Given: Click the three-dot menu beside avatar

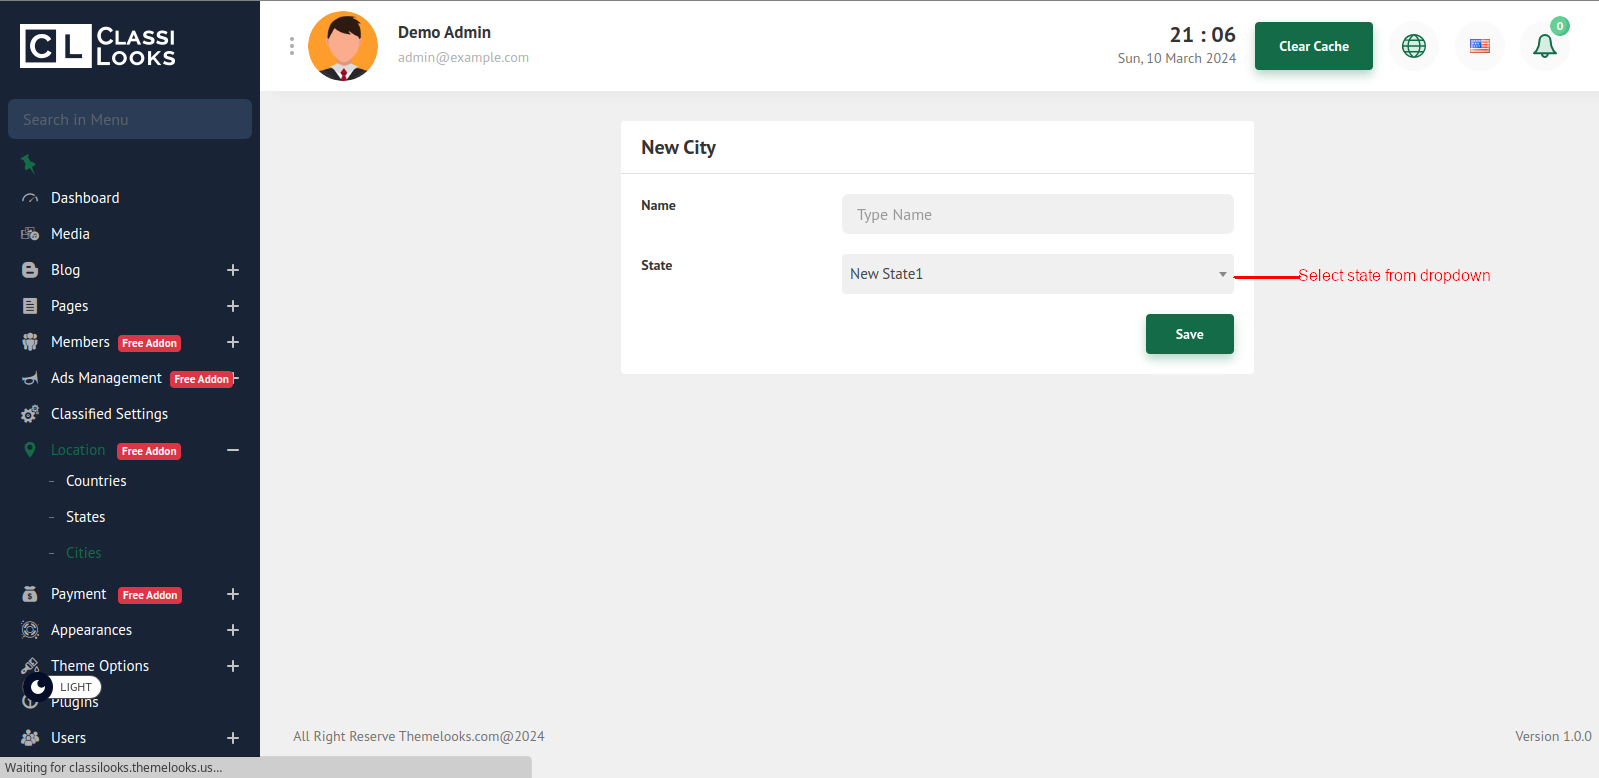Looking at the screenshot, I should pos(292,46).
